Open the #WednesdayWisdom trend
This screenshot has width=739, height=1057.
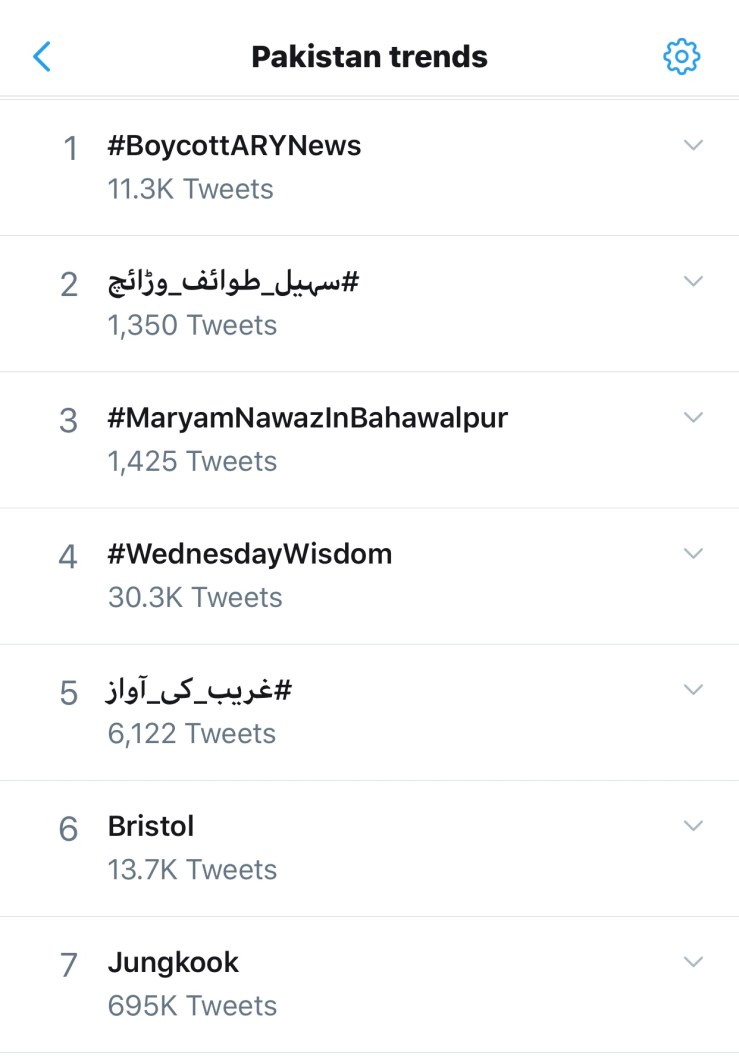click(249, 554)
